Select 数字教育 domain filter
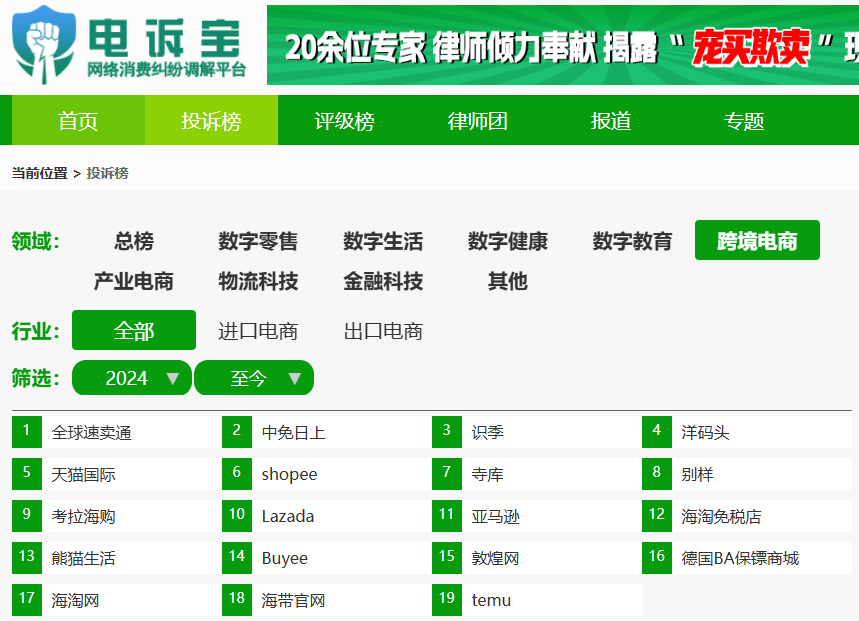Image resolution: width=859 pixels, height=621 pixels. click(633, 241)
